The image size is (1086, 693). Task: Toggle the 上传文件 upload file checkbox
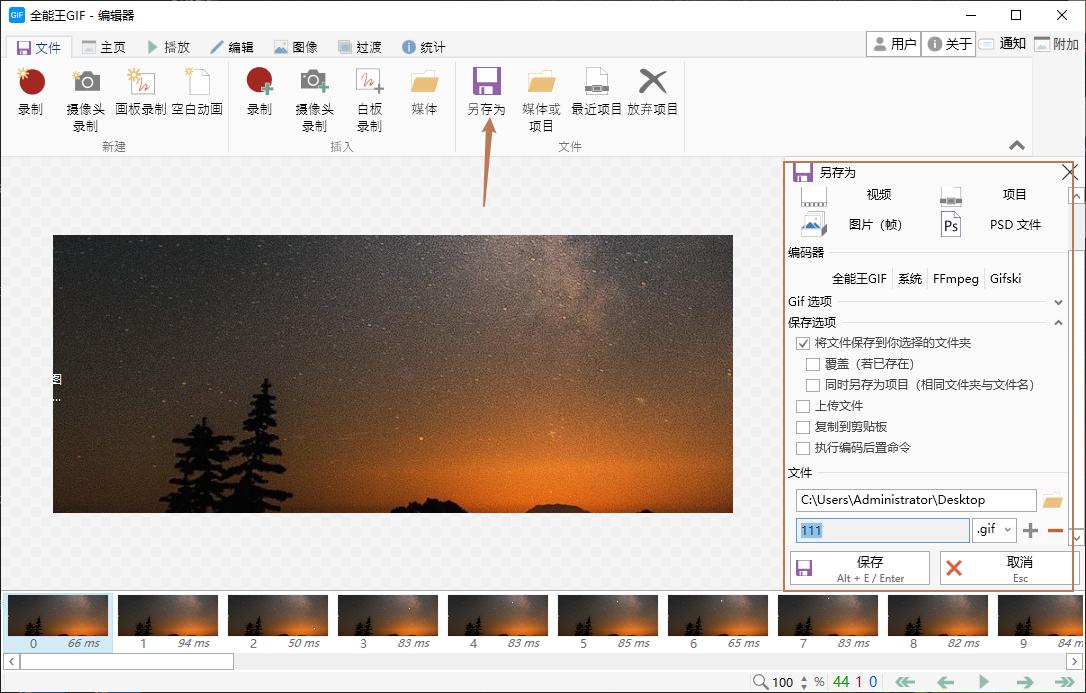[803, 406]
